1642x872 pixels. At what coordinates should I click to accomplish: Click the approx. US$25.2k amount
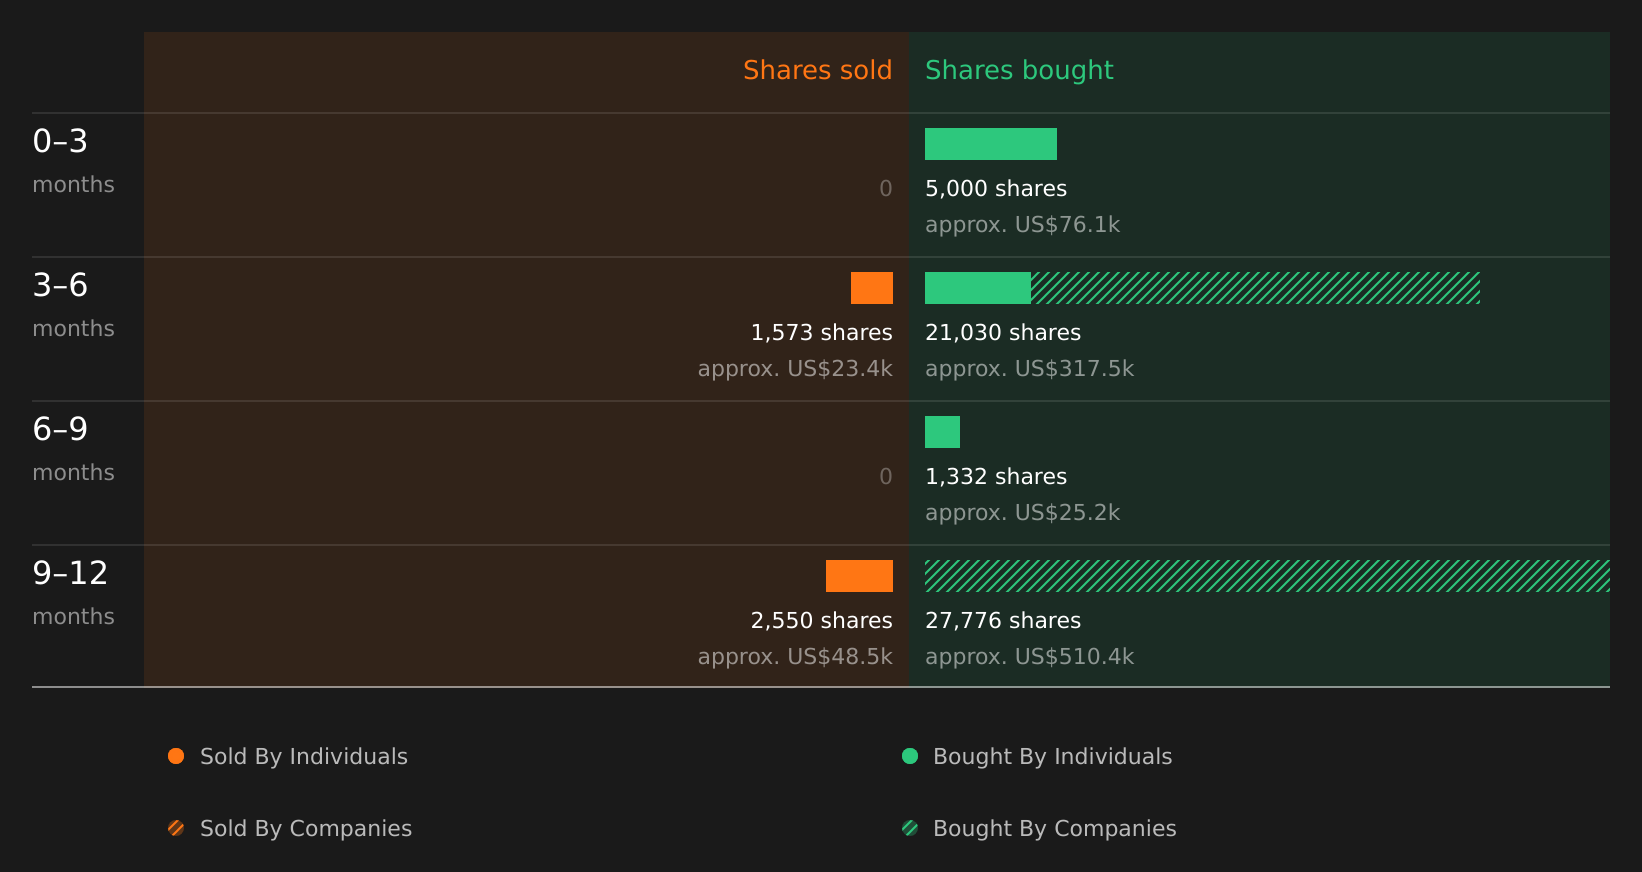coord(1022,513)
